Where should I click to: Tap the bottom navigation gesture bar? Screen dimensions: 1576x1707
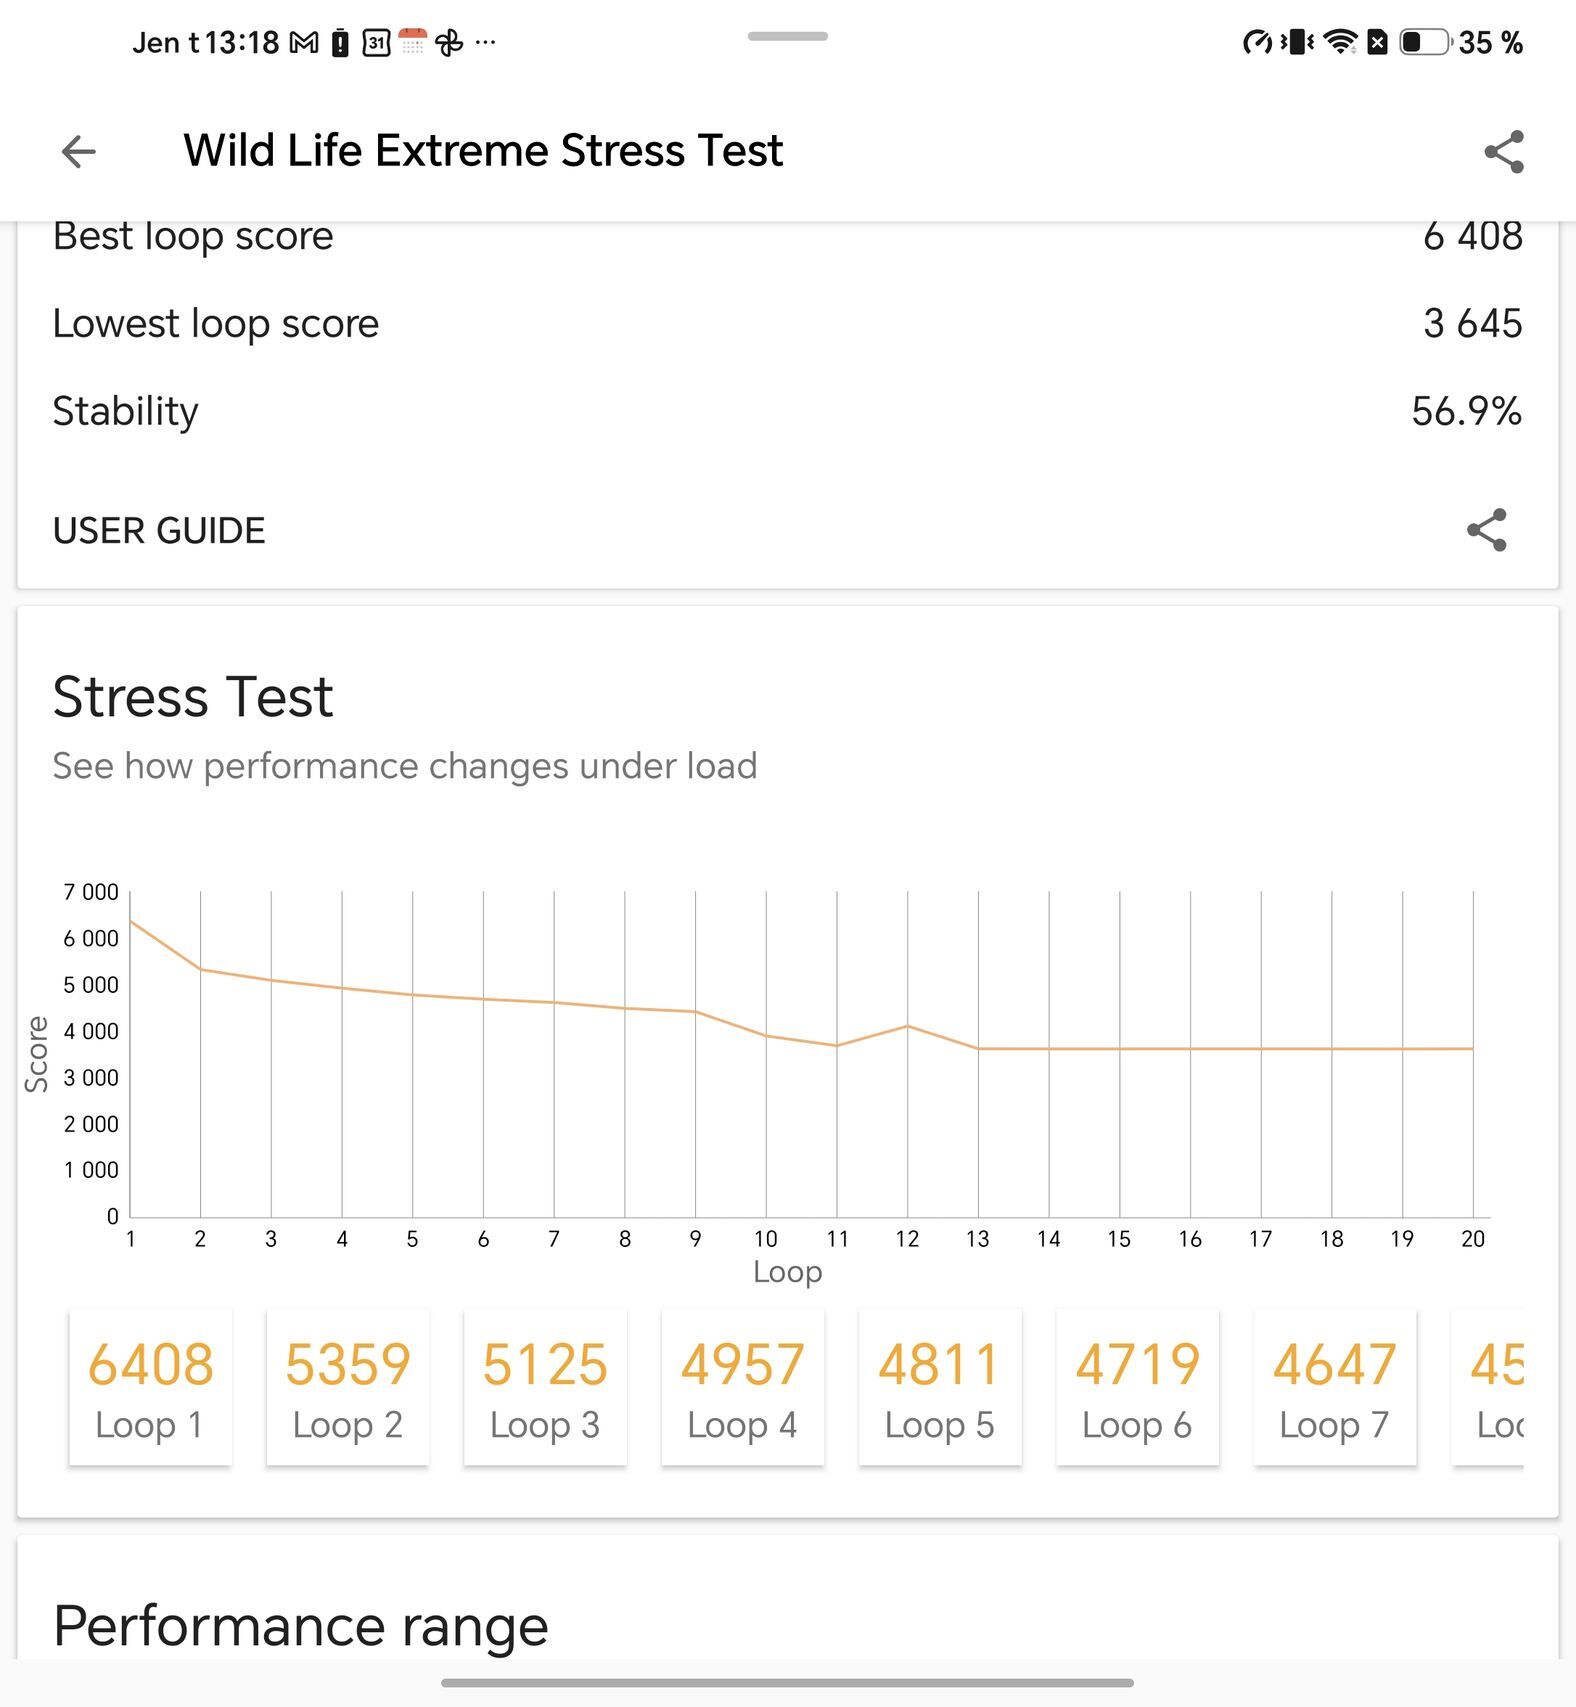787,1683
